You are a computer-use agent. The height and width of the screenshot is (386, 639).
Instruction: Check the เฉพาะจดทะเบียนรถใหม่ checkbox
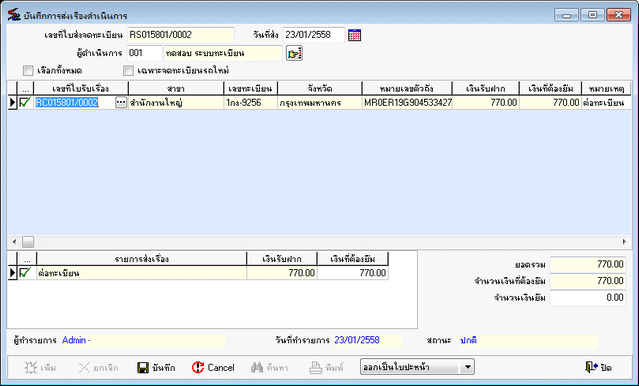coord(128,71)
